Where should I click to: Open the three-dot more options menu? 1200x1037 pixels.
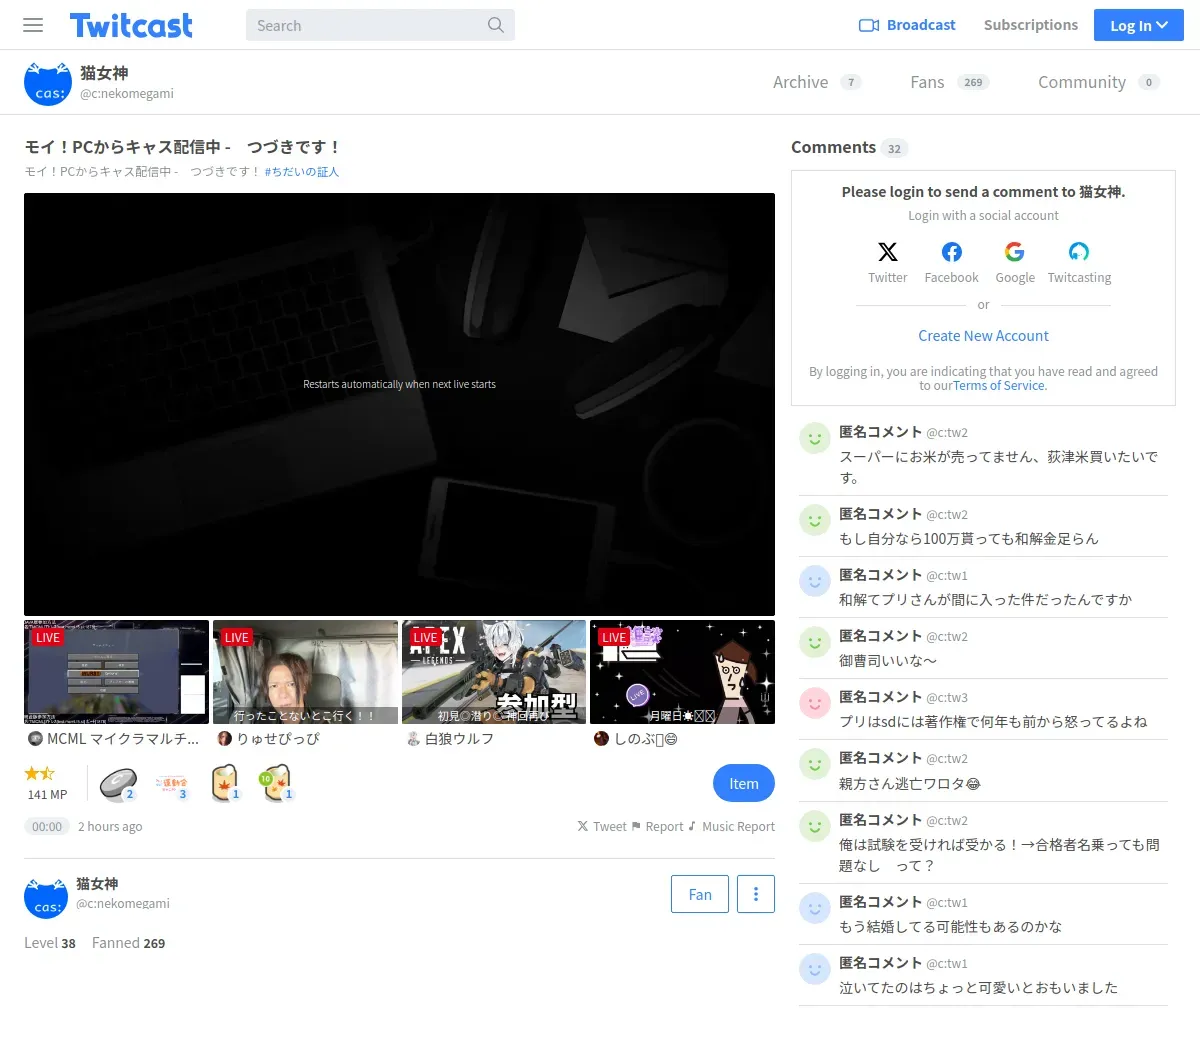756,894
